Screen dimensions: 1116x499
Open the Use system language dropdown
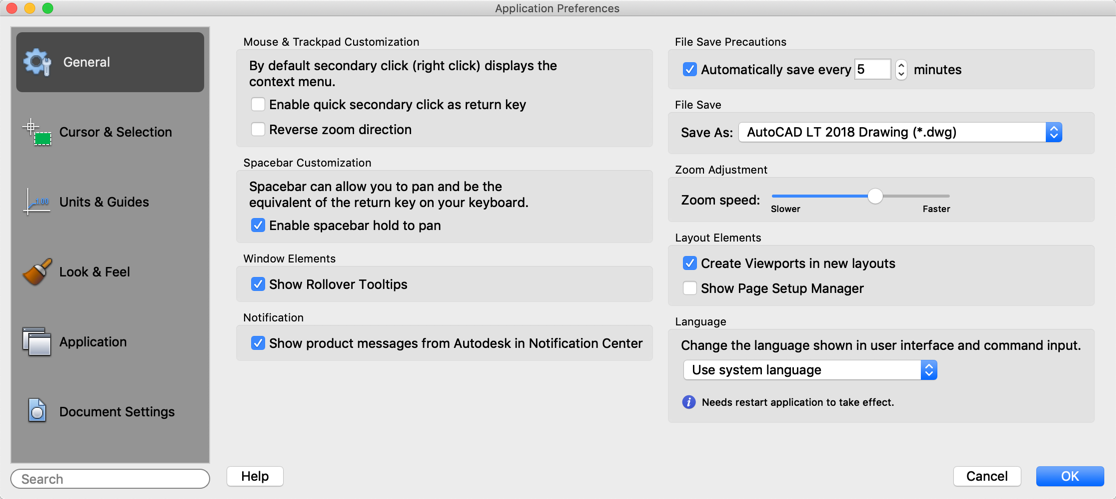click(x=810, y=370)
